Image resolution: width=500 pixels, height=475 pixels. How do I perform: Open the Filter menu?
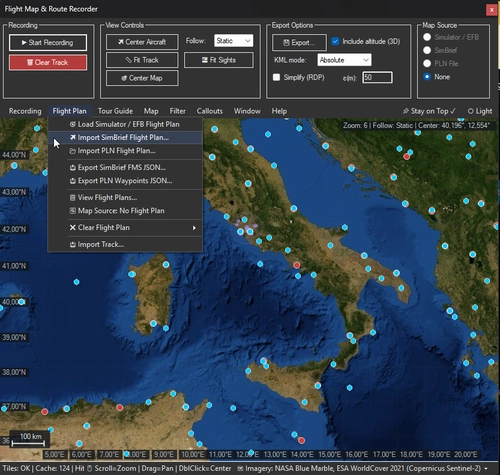[x=177, y=111]
